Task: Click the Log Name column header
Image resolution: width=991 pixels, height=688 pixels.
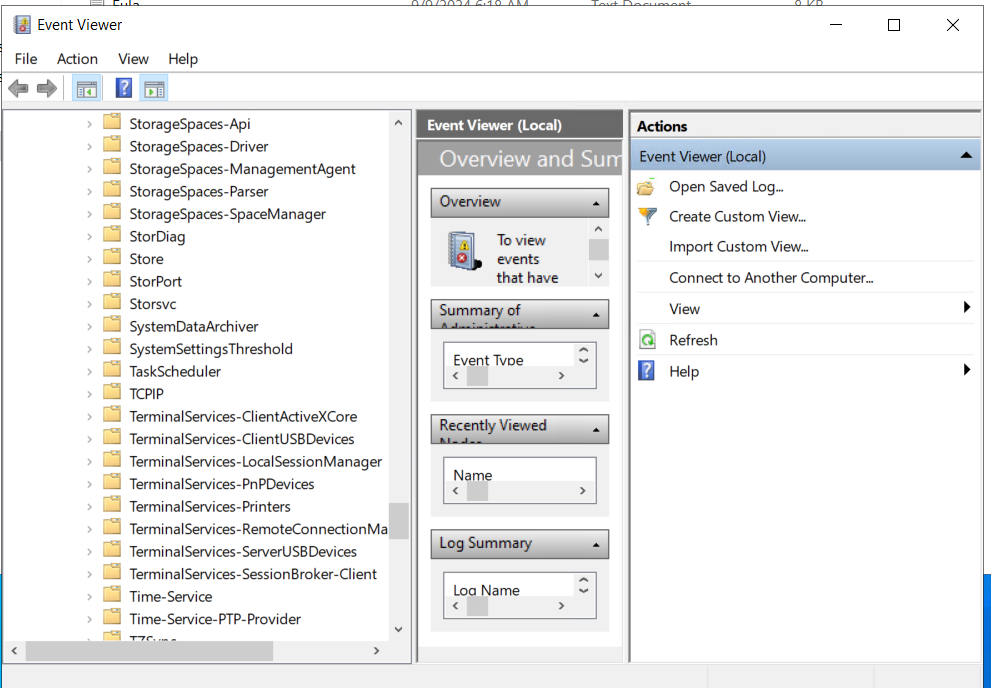Action: (x=487, y=590)
